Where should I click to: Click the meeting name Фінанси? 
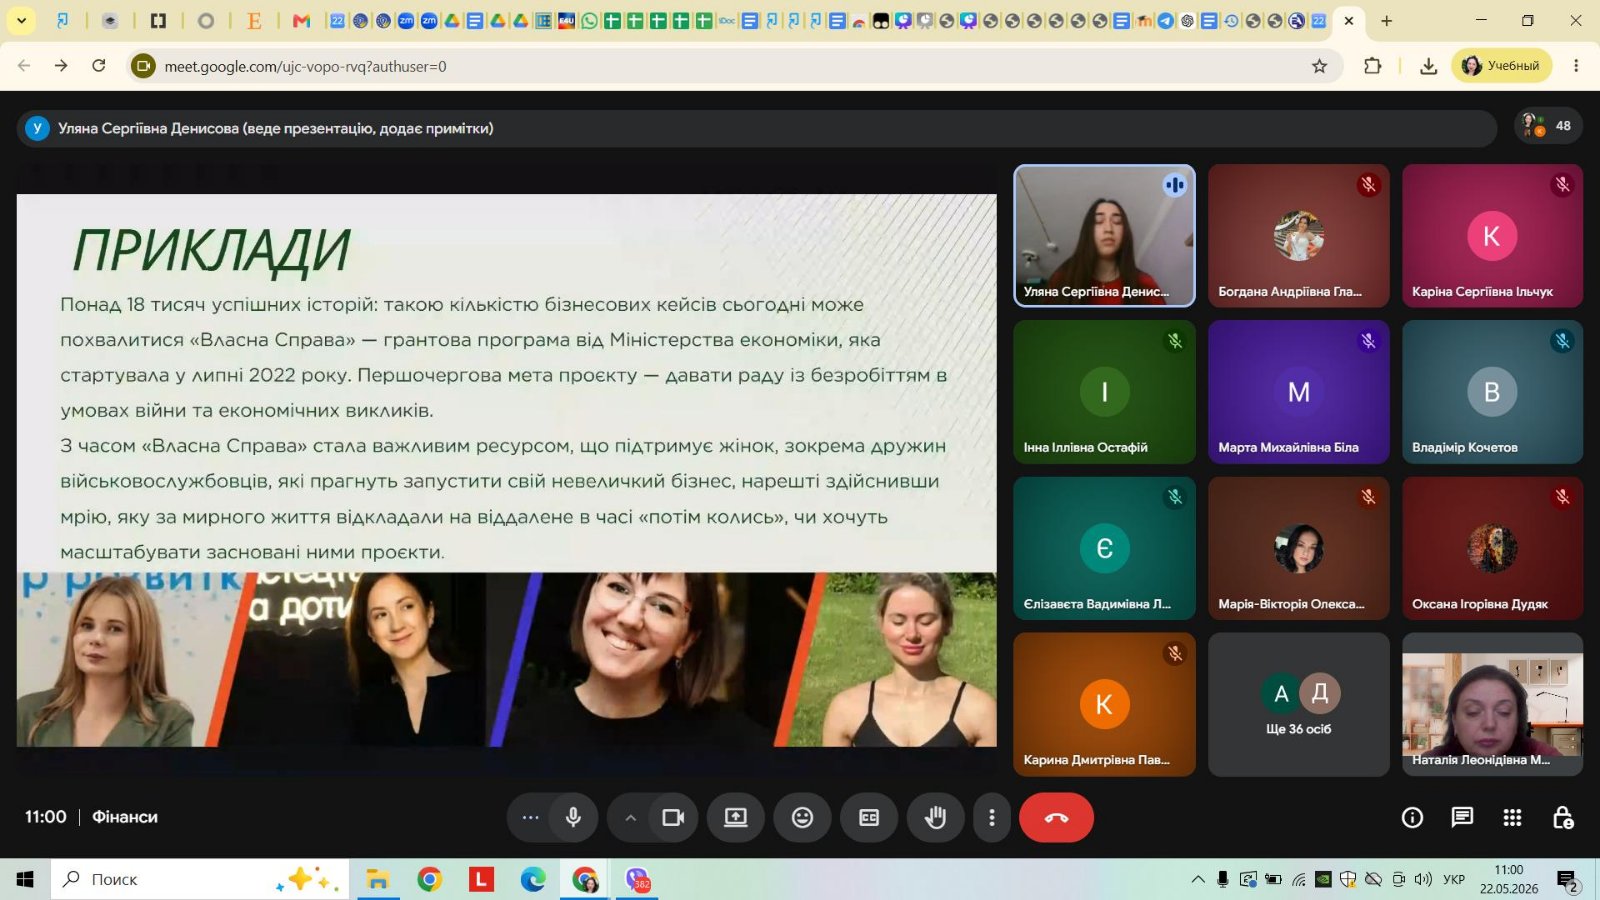point(125,817)
